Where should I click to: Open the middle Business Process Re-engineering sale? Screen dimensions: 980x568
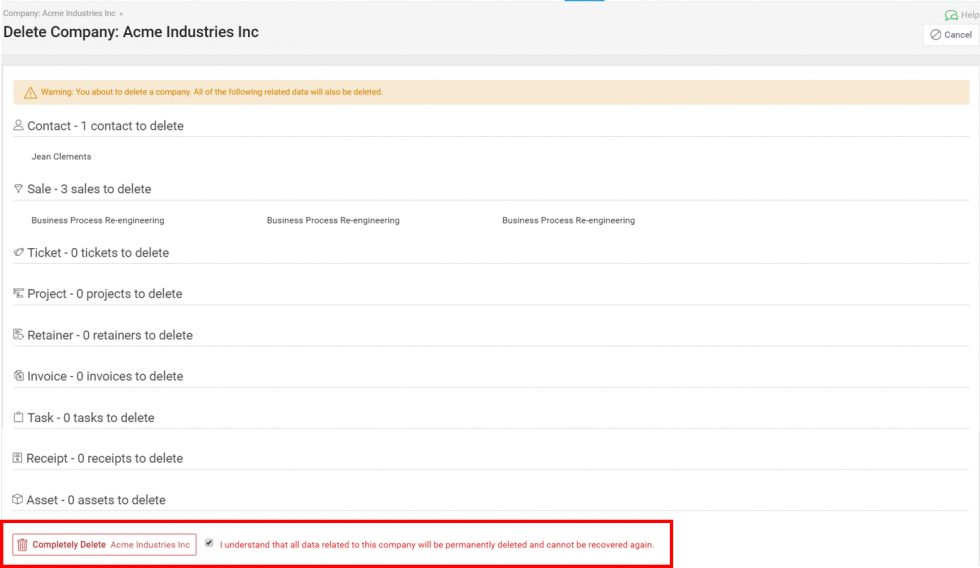tap(333, 220)
